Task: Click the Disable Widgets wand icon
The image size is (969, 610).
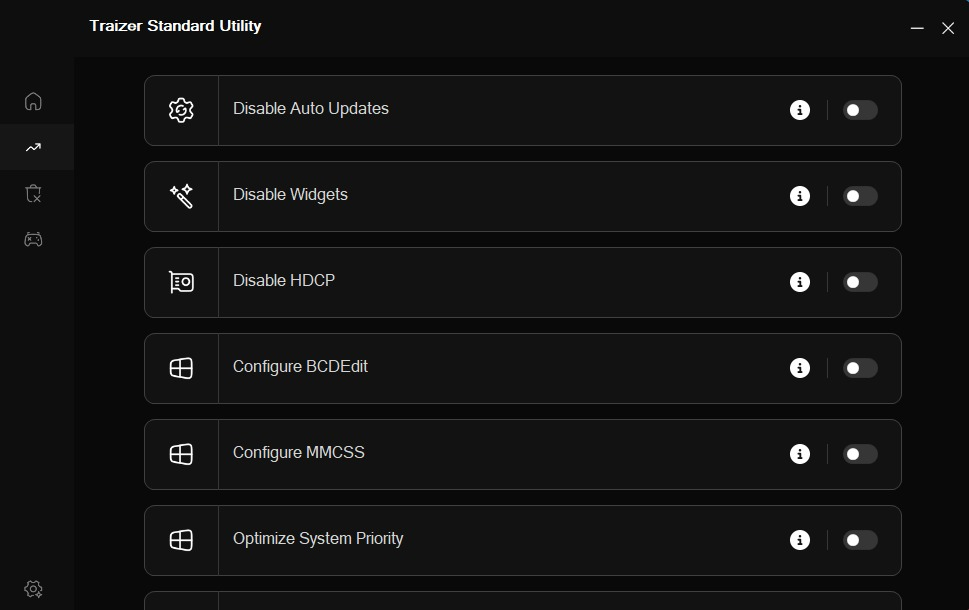Action: 181,196
